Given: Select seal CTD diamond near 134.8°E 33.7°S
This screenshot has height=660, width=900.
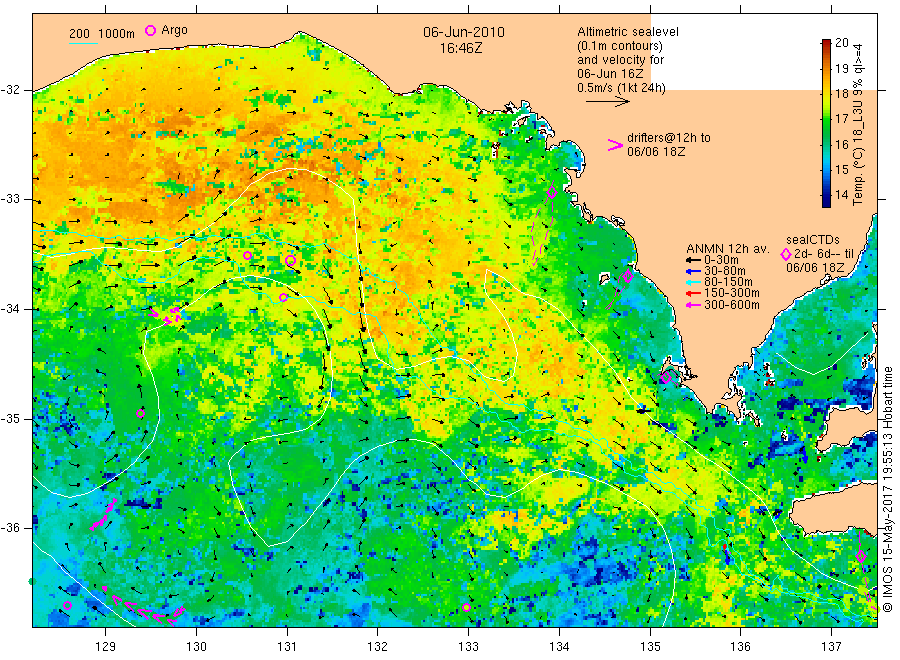Looking at the screenshot, I should pyautogui.click(x=628, y=276).
